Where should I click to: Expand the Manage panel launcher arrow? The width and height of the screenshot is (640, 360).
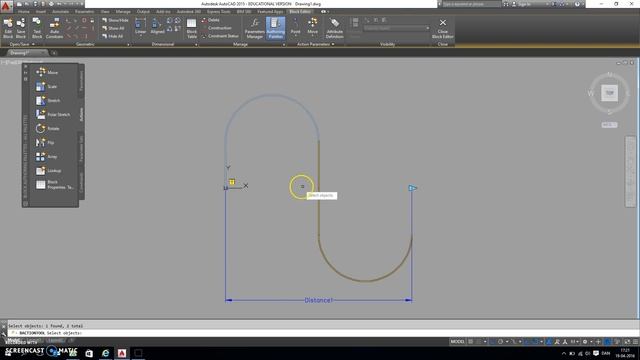tap(284, 44)
